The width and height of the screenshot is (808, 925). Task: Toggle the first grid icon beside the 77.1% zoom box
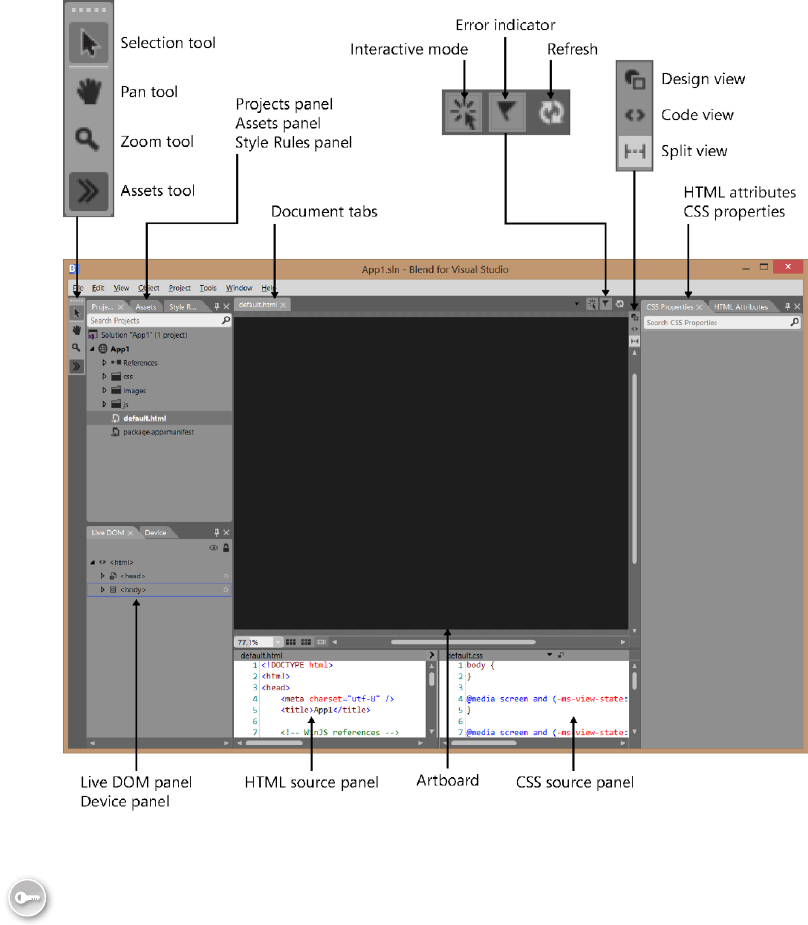click(x=291, y=642)
